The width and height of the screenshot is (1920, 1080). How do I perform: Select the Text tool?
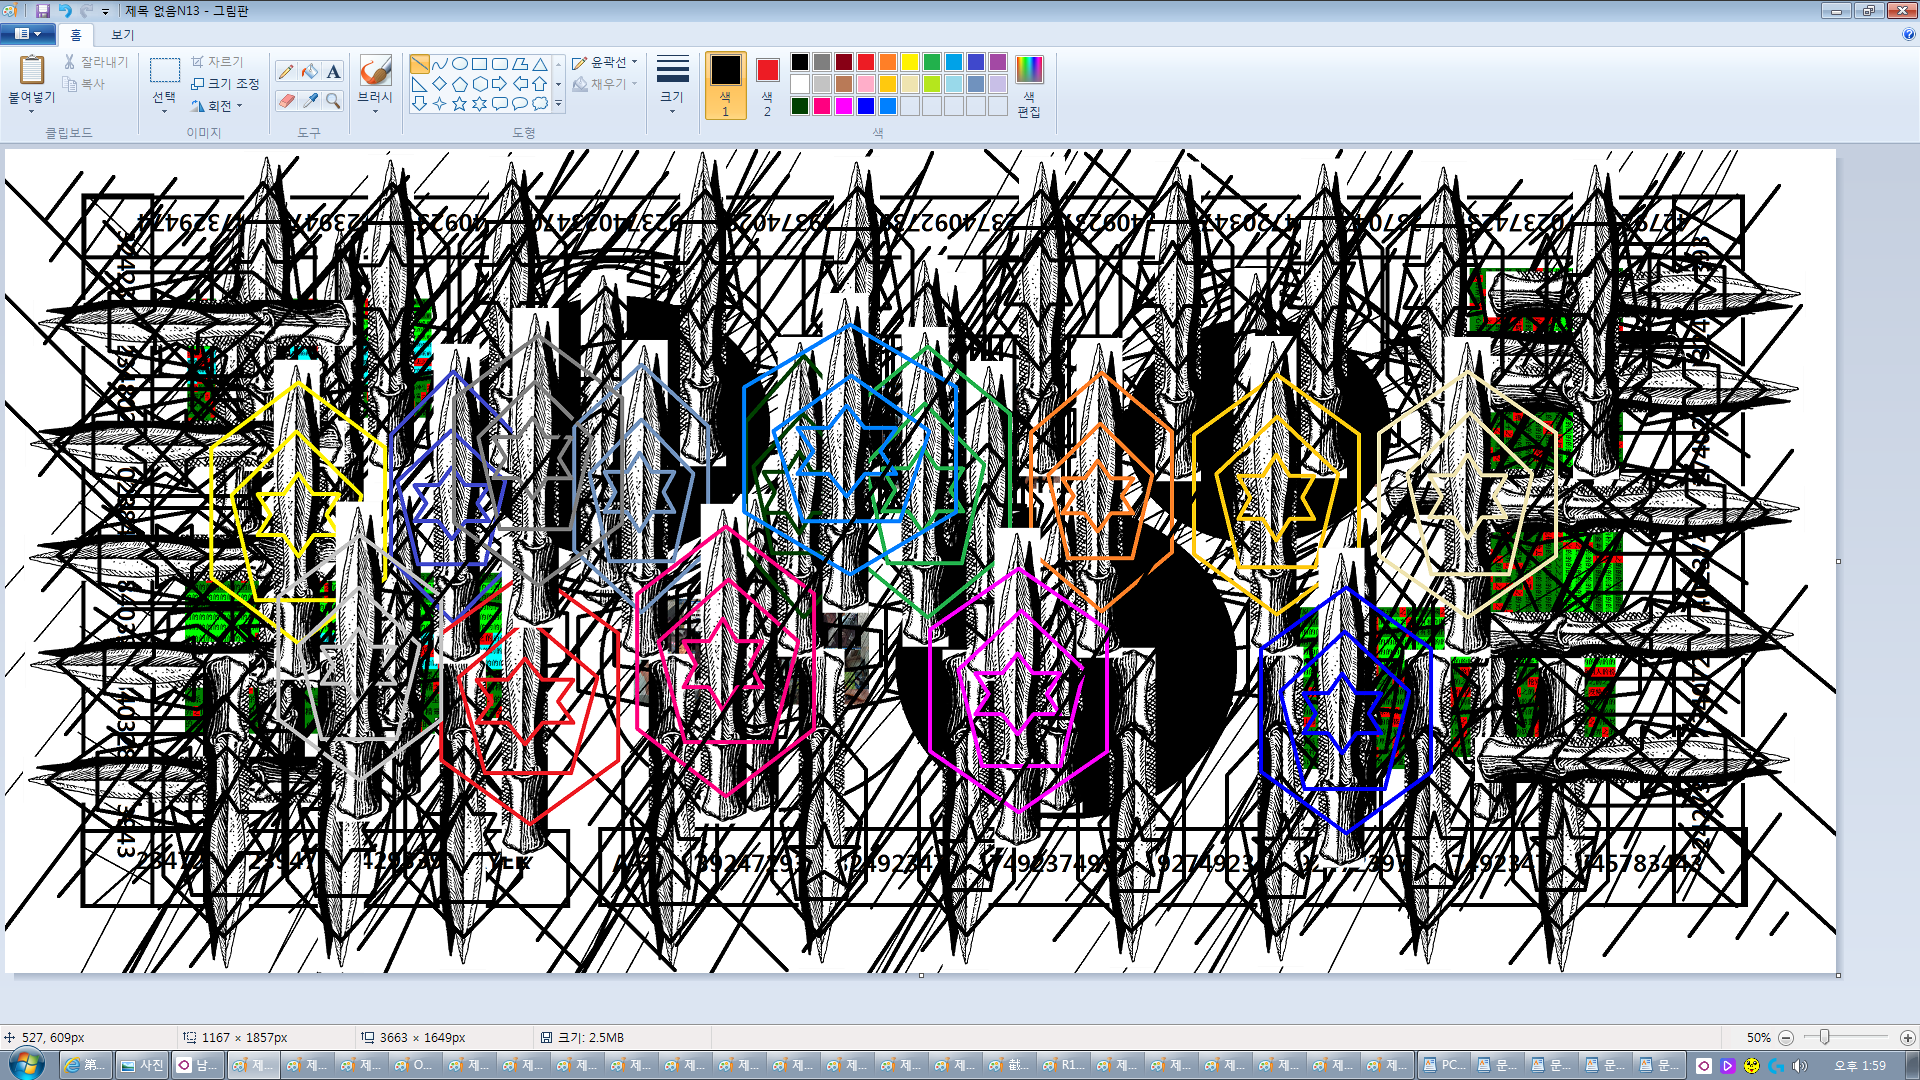pos(334,71)
